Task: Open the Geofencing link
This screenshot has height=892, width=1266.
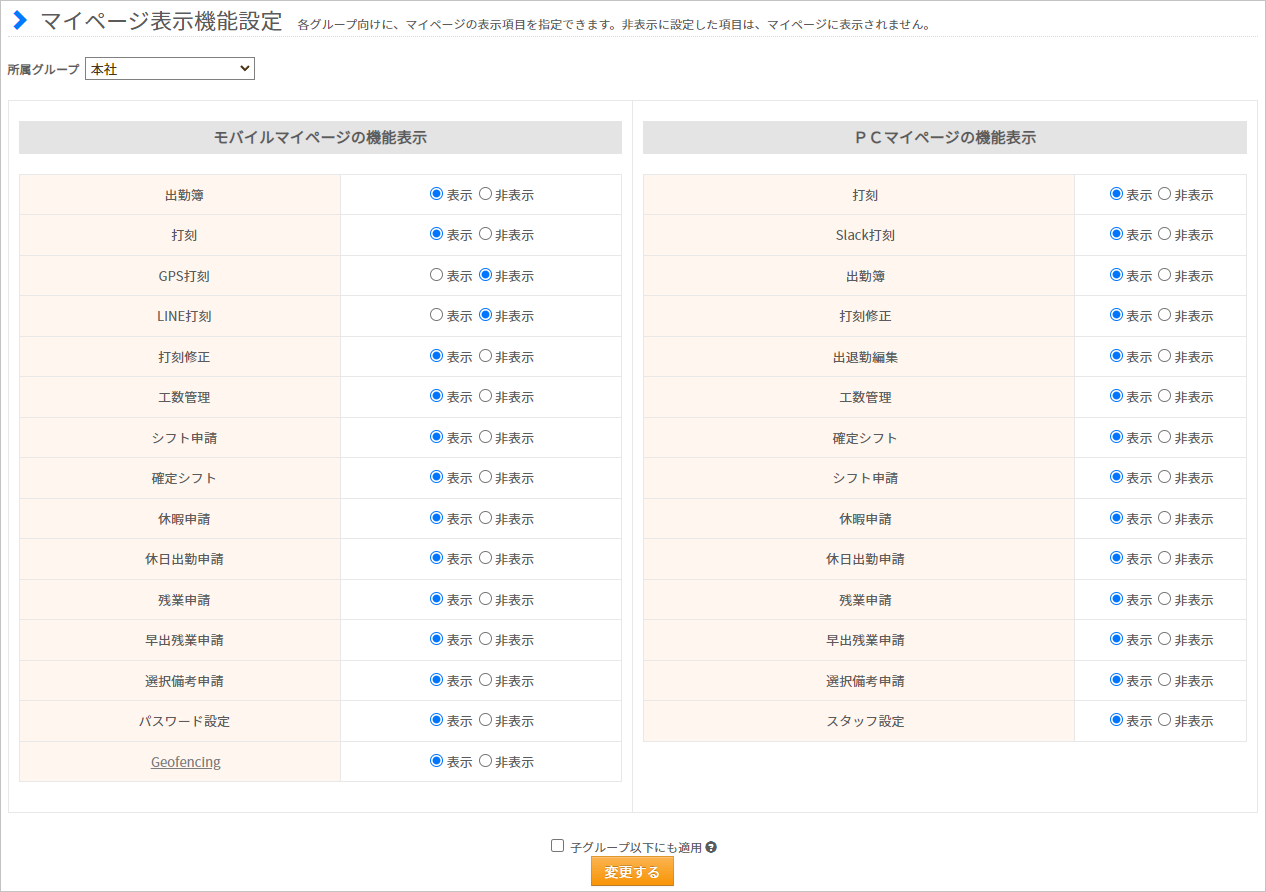Action: pyautogui.click(x=186, y=762)
